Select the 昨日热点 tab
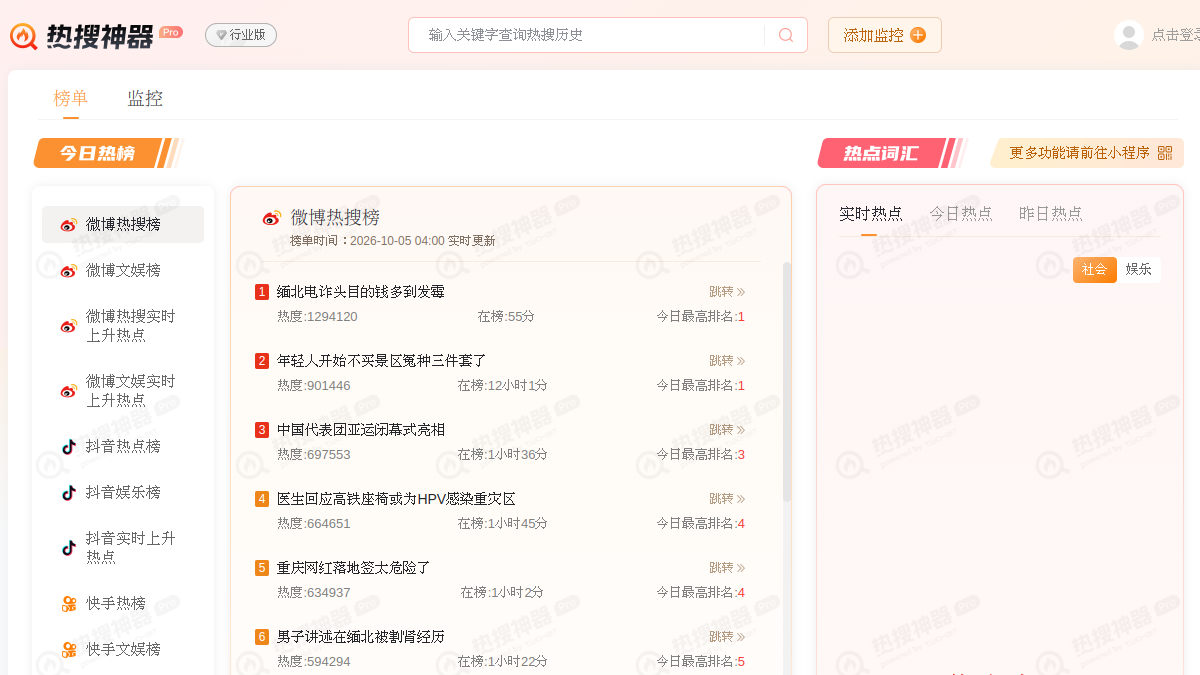1200x675 pixels. [x=1051, y=214]
